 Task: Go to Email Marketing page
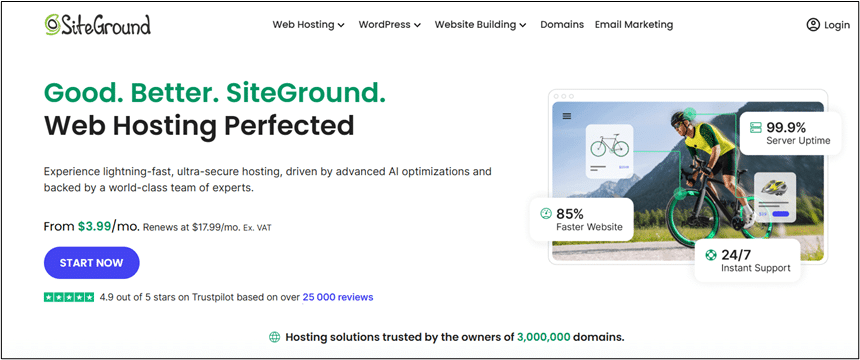[634, 25]
